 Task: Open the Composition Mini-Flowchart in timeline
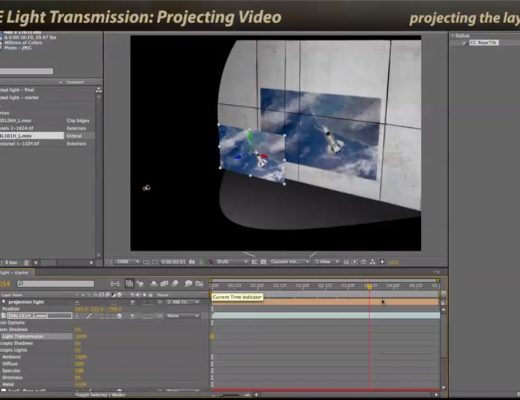(115, 284)
